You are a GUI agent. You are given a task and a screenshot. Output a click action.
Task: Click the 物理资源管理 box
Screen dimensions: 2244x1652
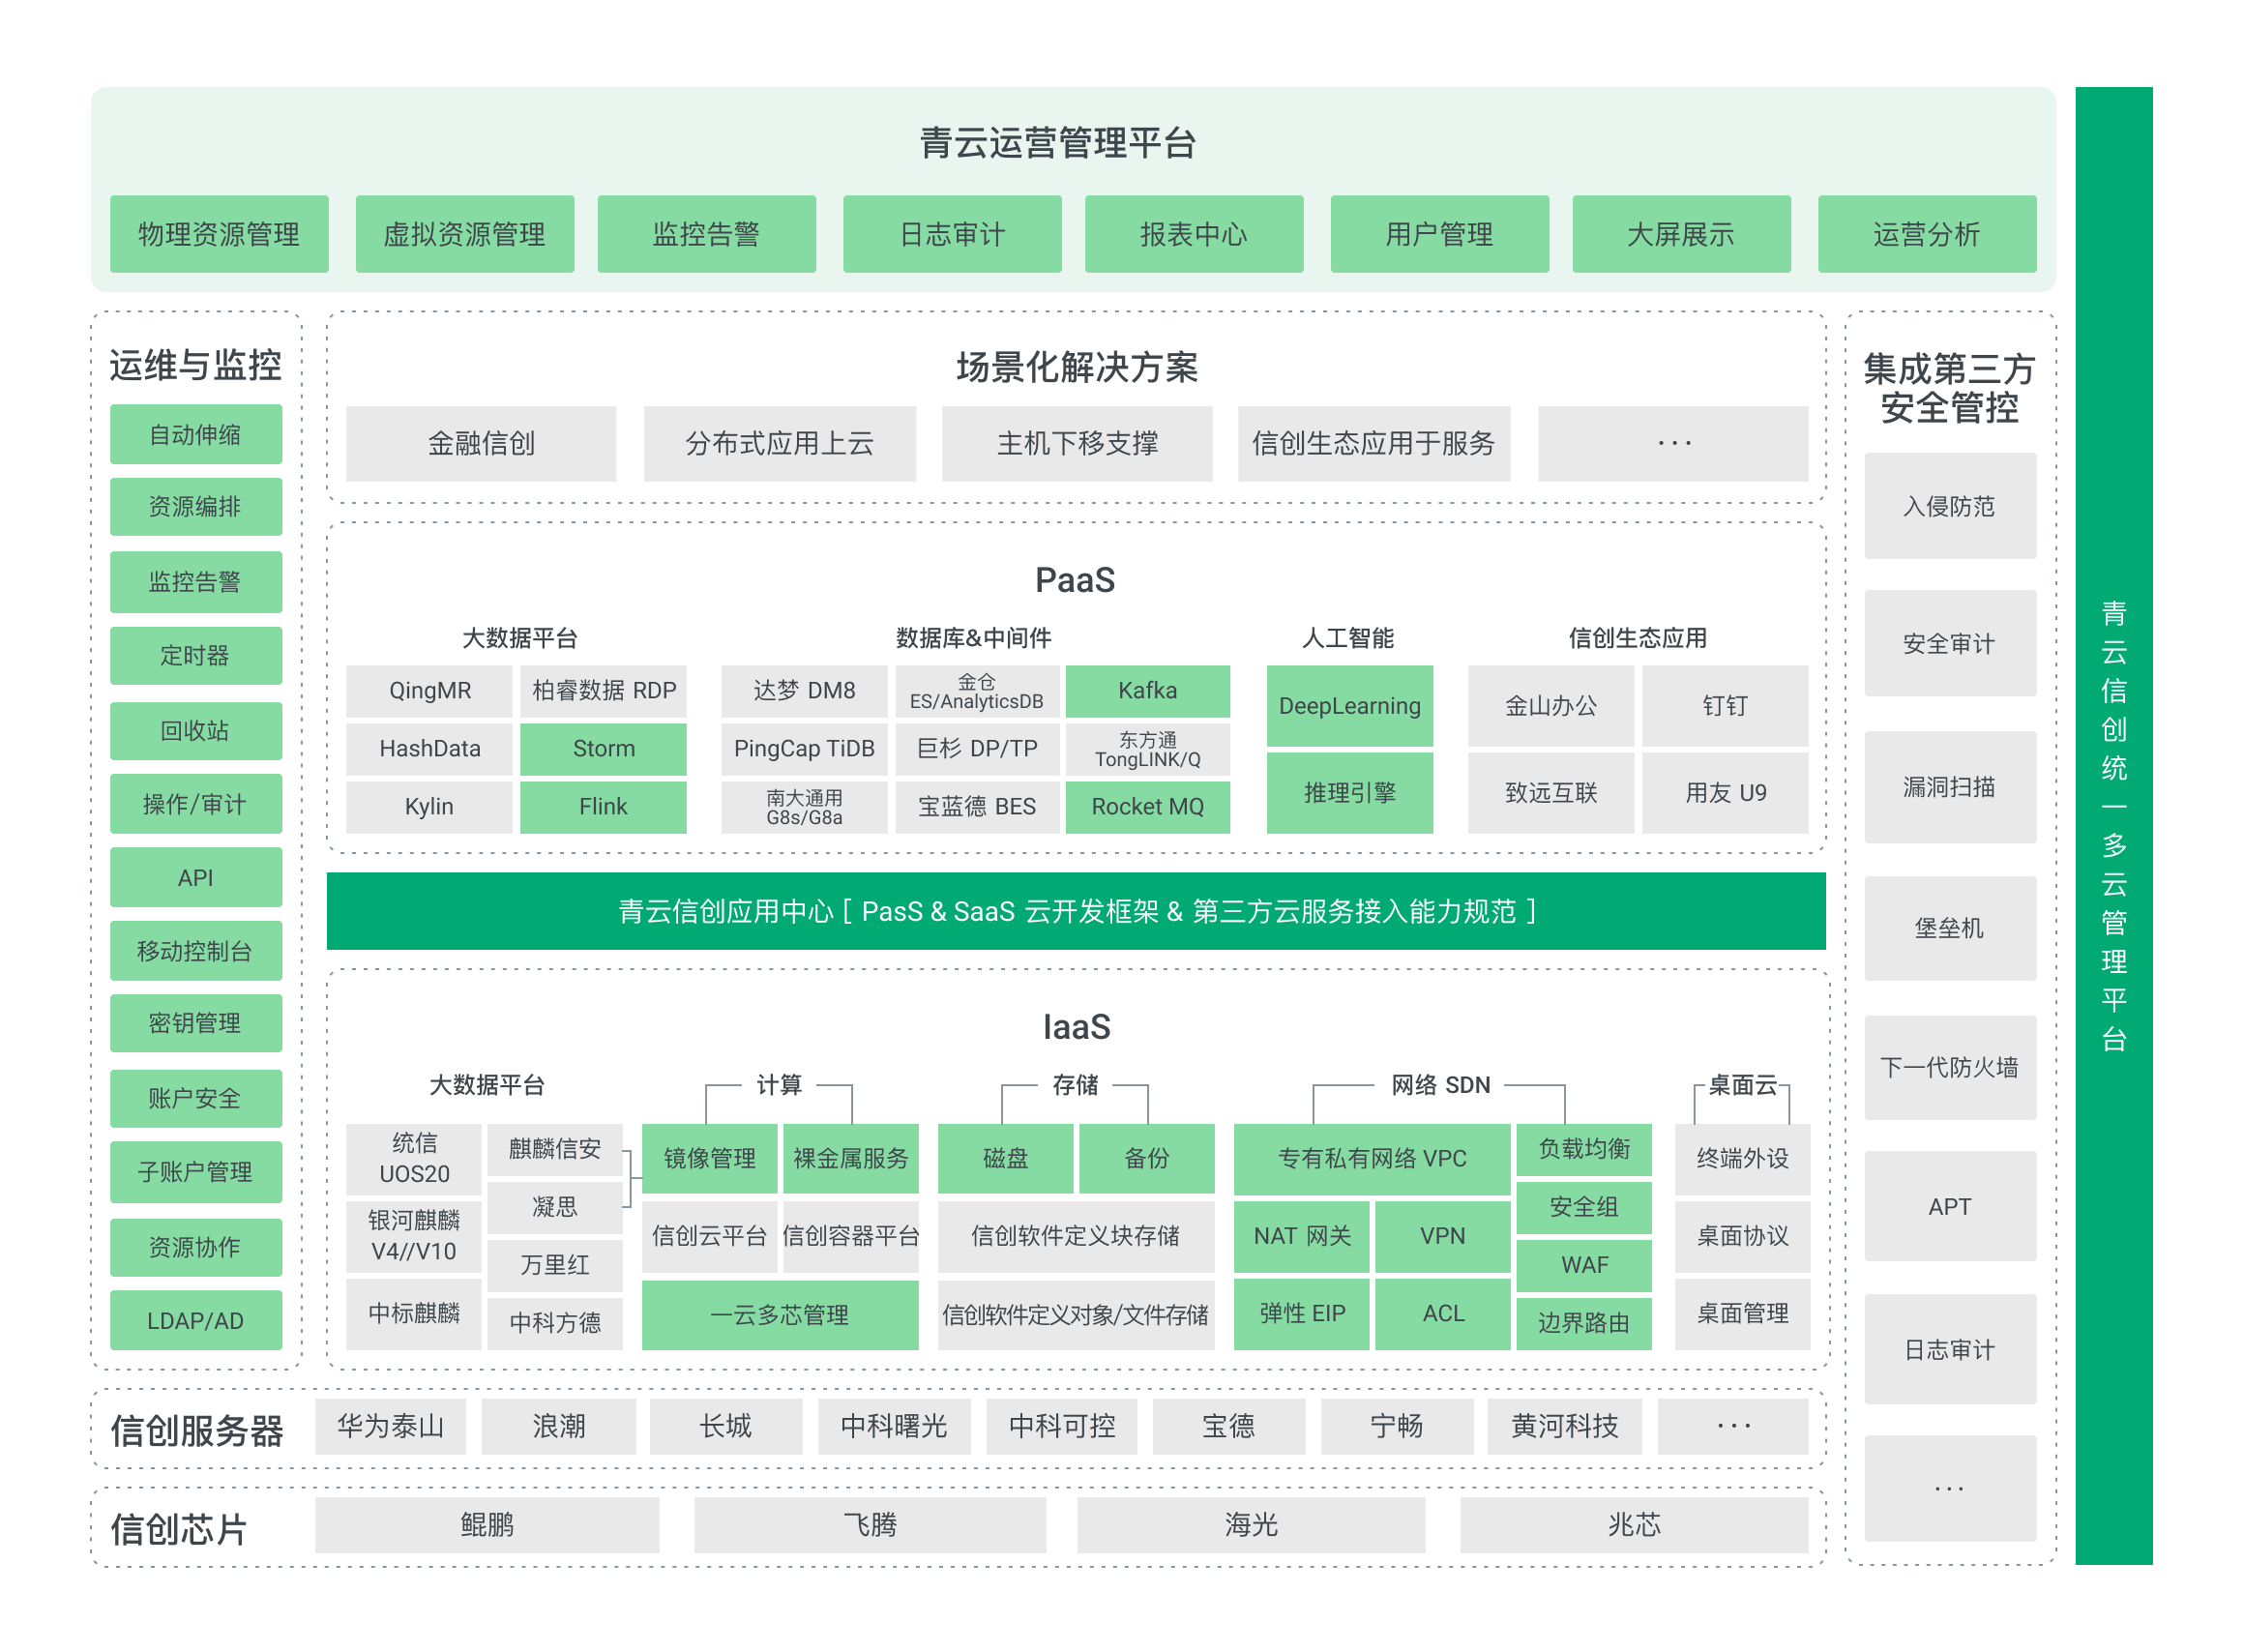tap(219, 234)
